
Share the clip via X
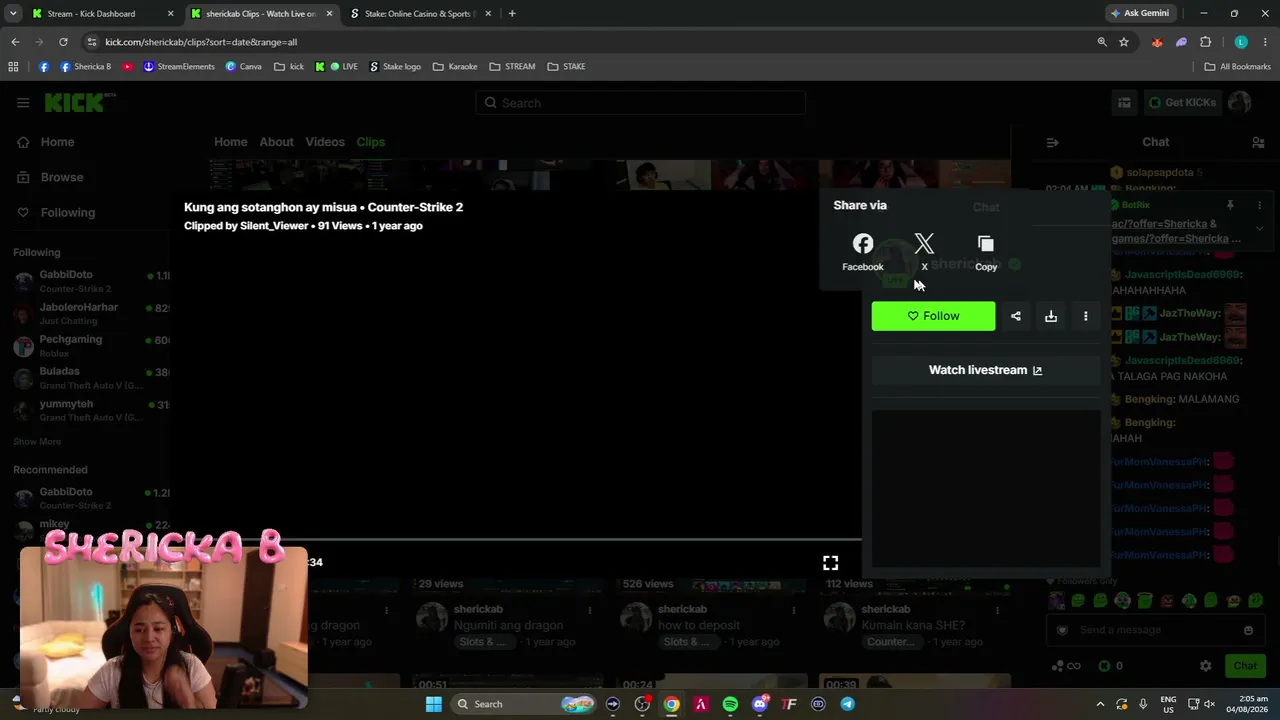[x=924, y=252]
